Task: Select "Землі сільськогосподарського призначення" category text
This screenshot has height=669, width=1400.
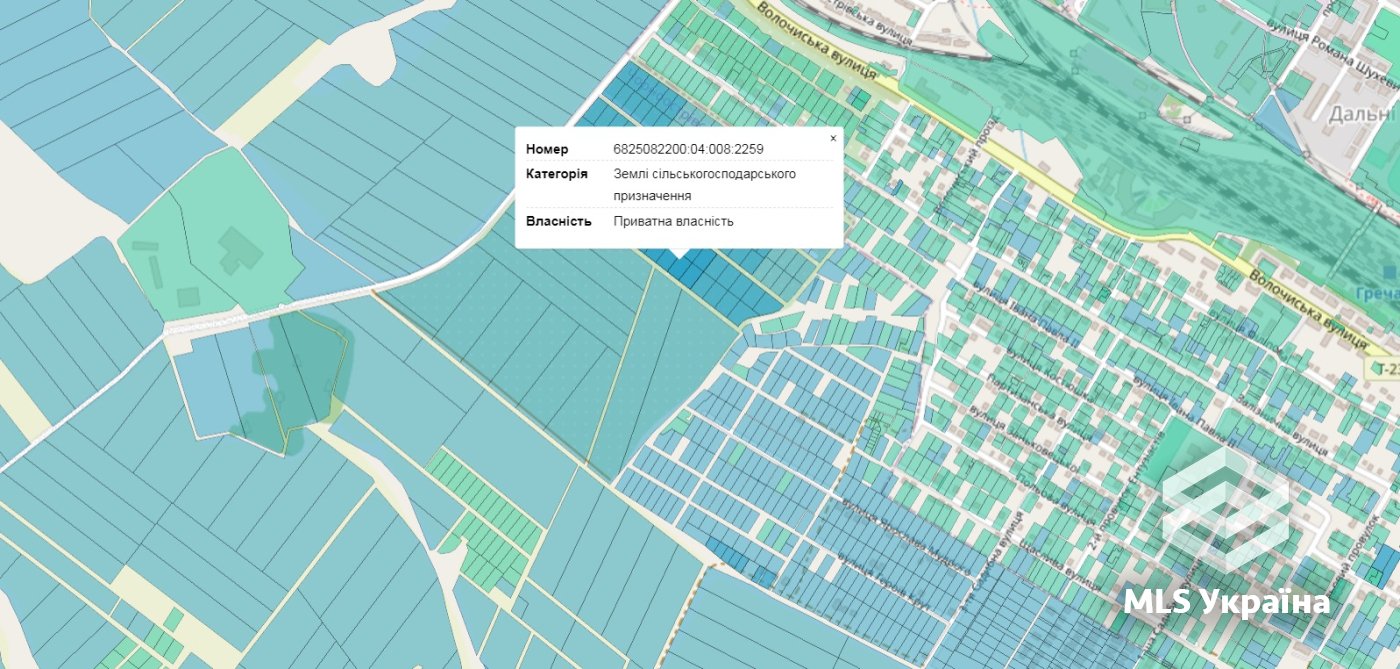Action: coord(705,185)
